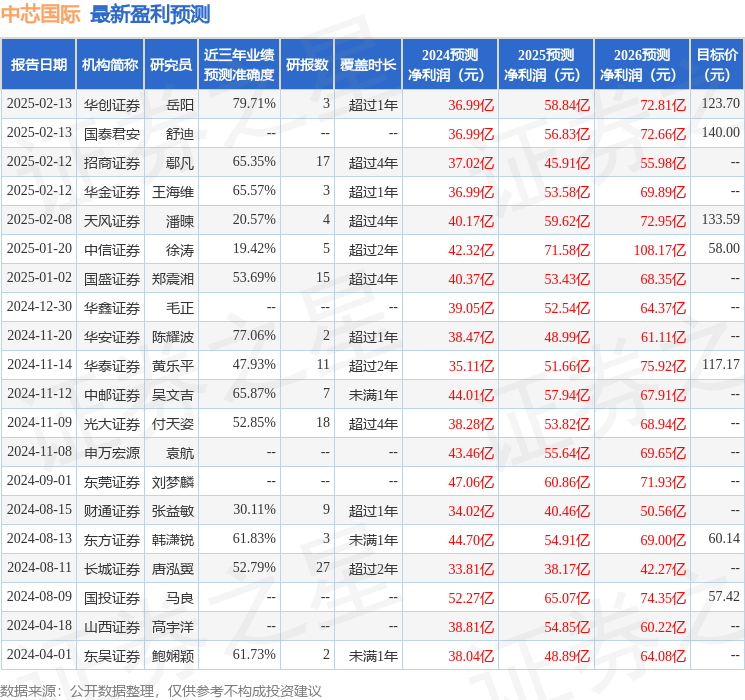Click analyst name 付天姿
The height and width of the screenshot is (700, 745).
(173, 424)
